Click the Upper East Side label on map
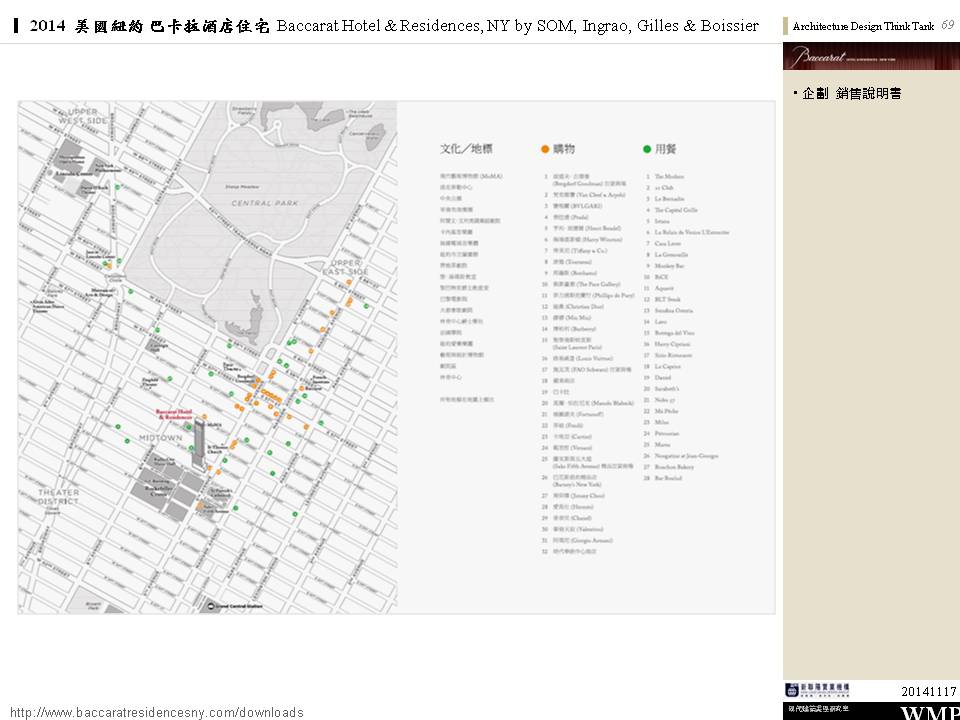The height and width of the screenshot is (720, 960). tap(345, 267)
